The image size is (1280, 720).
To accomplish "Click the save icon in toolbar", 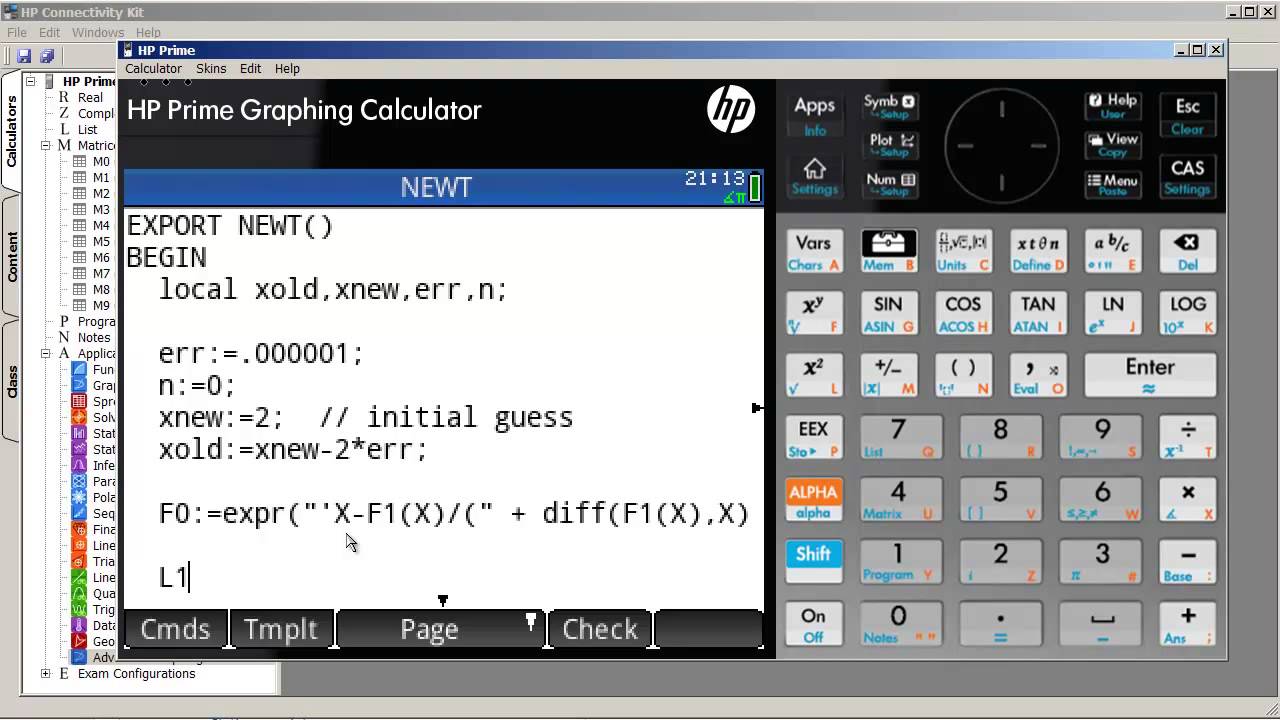I will pos(24,56).
